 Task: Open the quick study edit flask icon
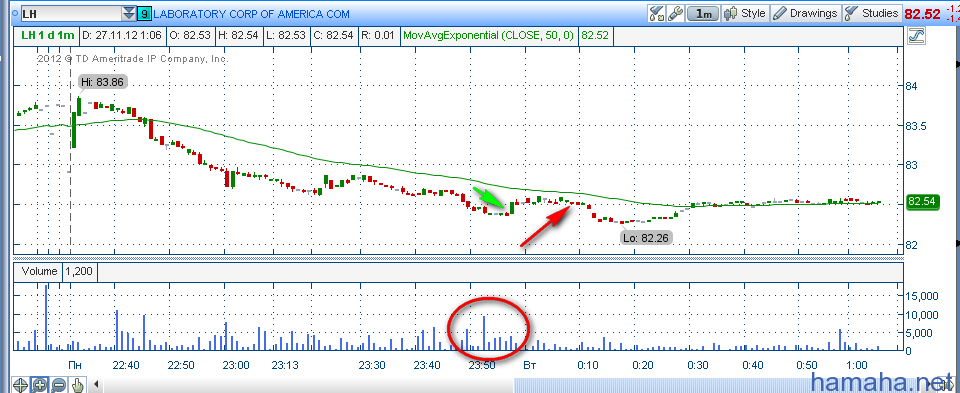(x=656, y=13)
